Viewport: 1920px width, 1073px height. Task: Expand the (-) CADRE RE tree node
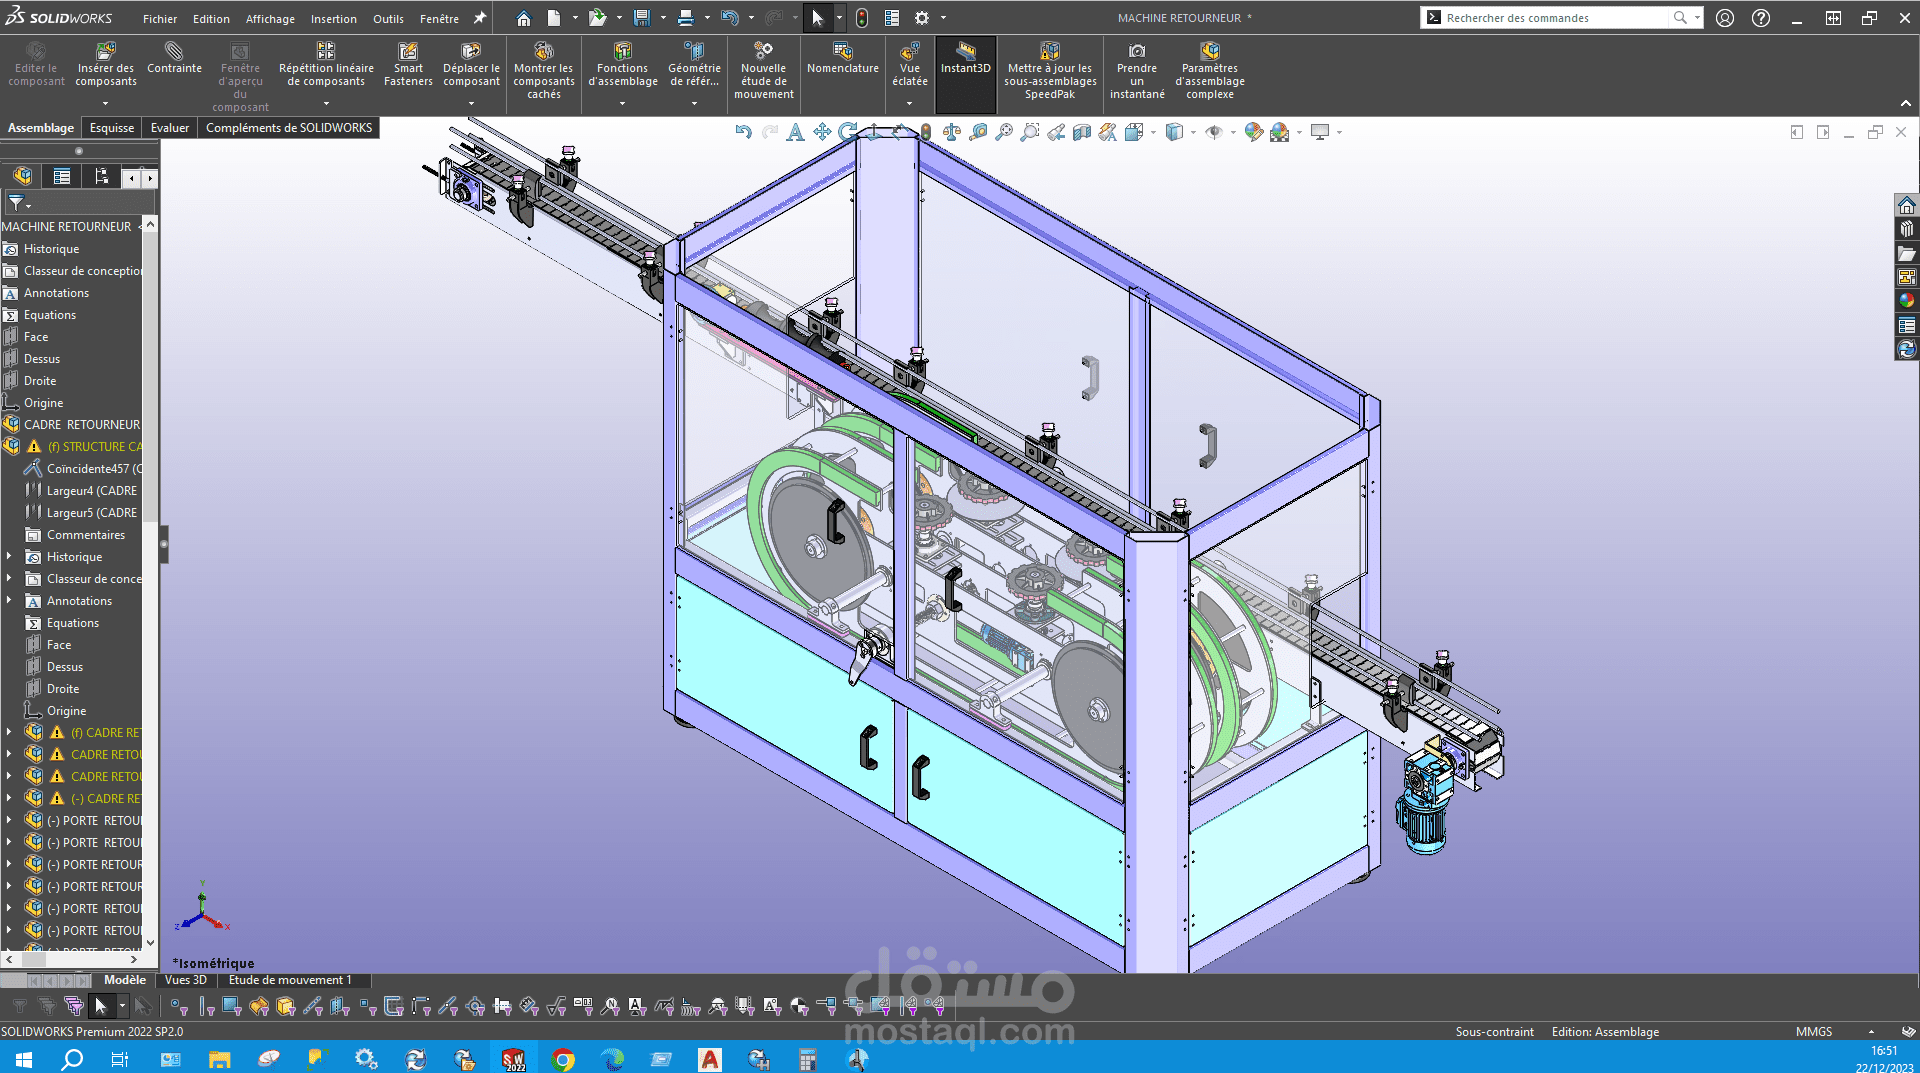click(x=9, y=799)
